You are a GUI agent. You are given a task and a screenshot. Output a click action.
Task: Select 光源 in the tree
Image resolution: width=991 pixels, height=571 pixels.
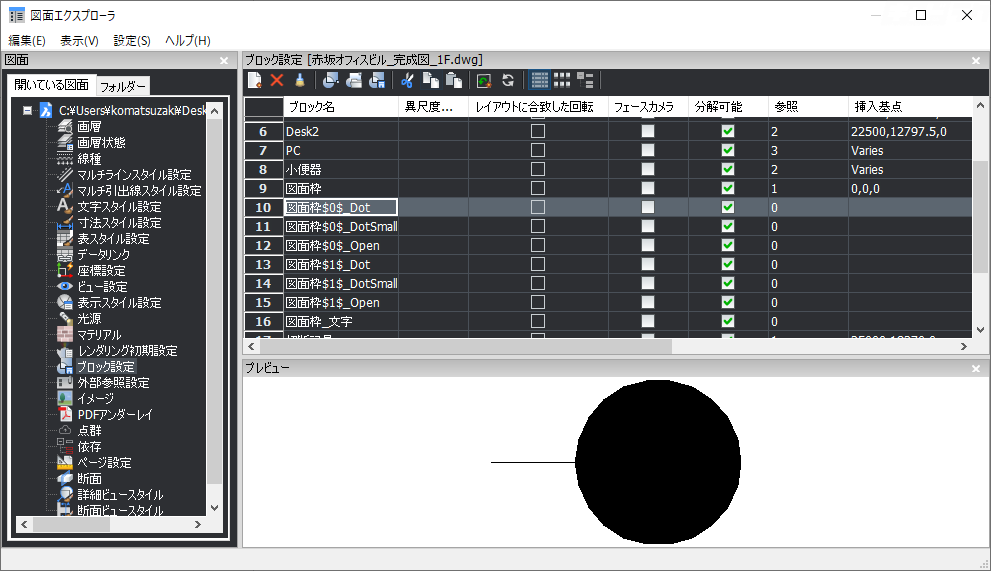89,319
